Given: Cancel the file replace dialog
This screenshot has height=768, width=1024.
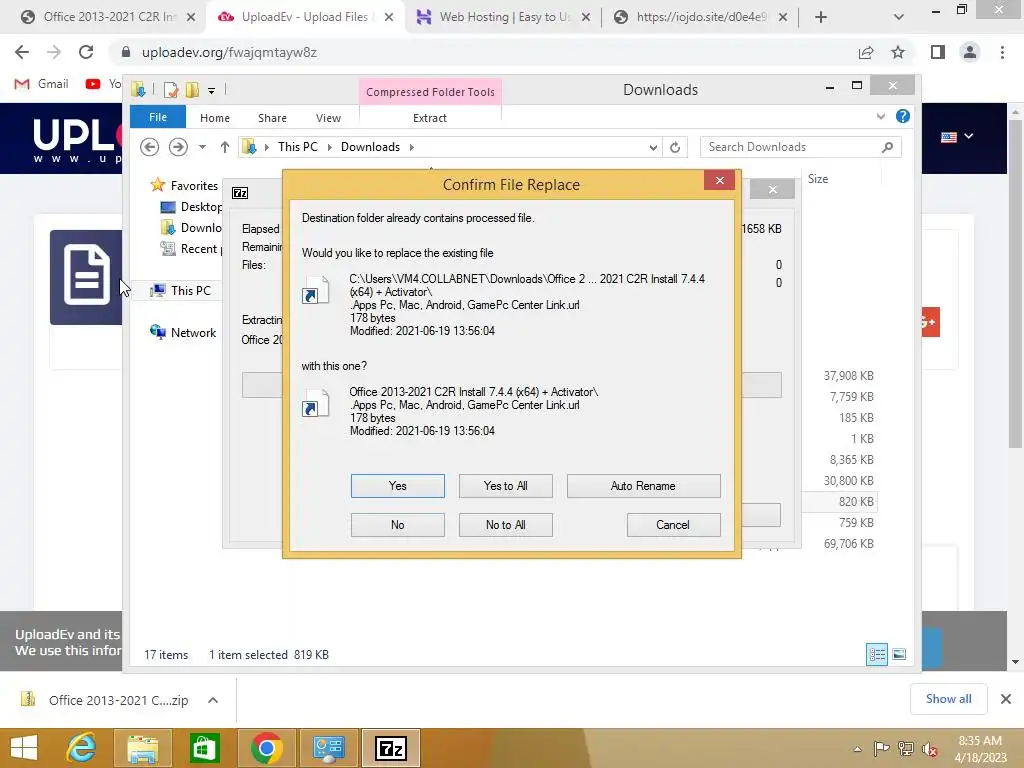Looking at the screenshot, I should [673, 525].
